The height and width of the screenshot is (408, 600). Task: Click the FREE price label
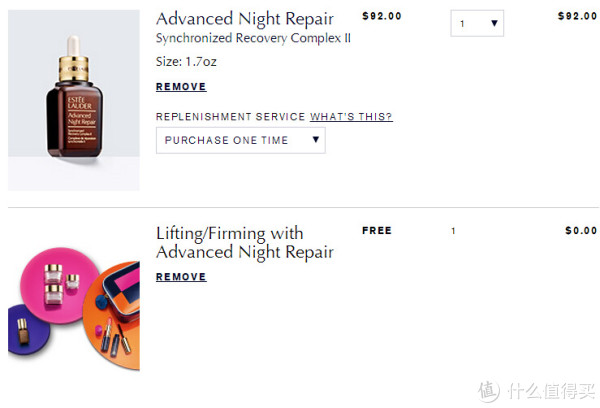pyautogui.click(x=377, y=230)
